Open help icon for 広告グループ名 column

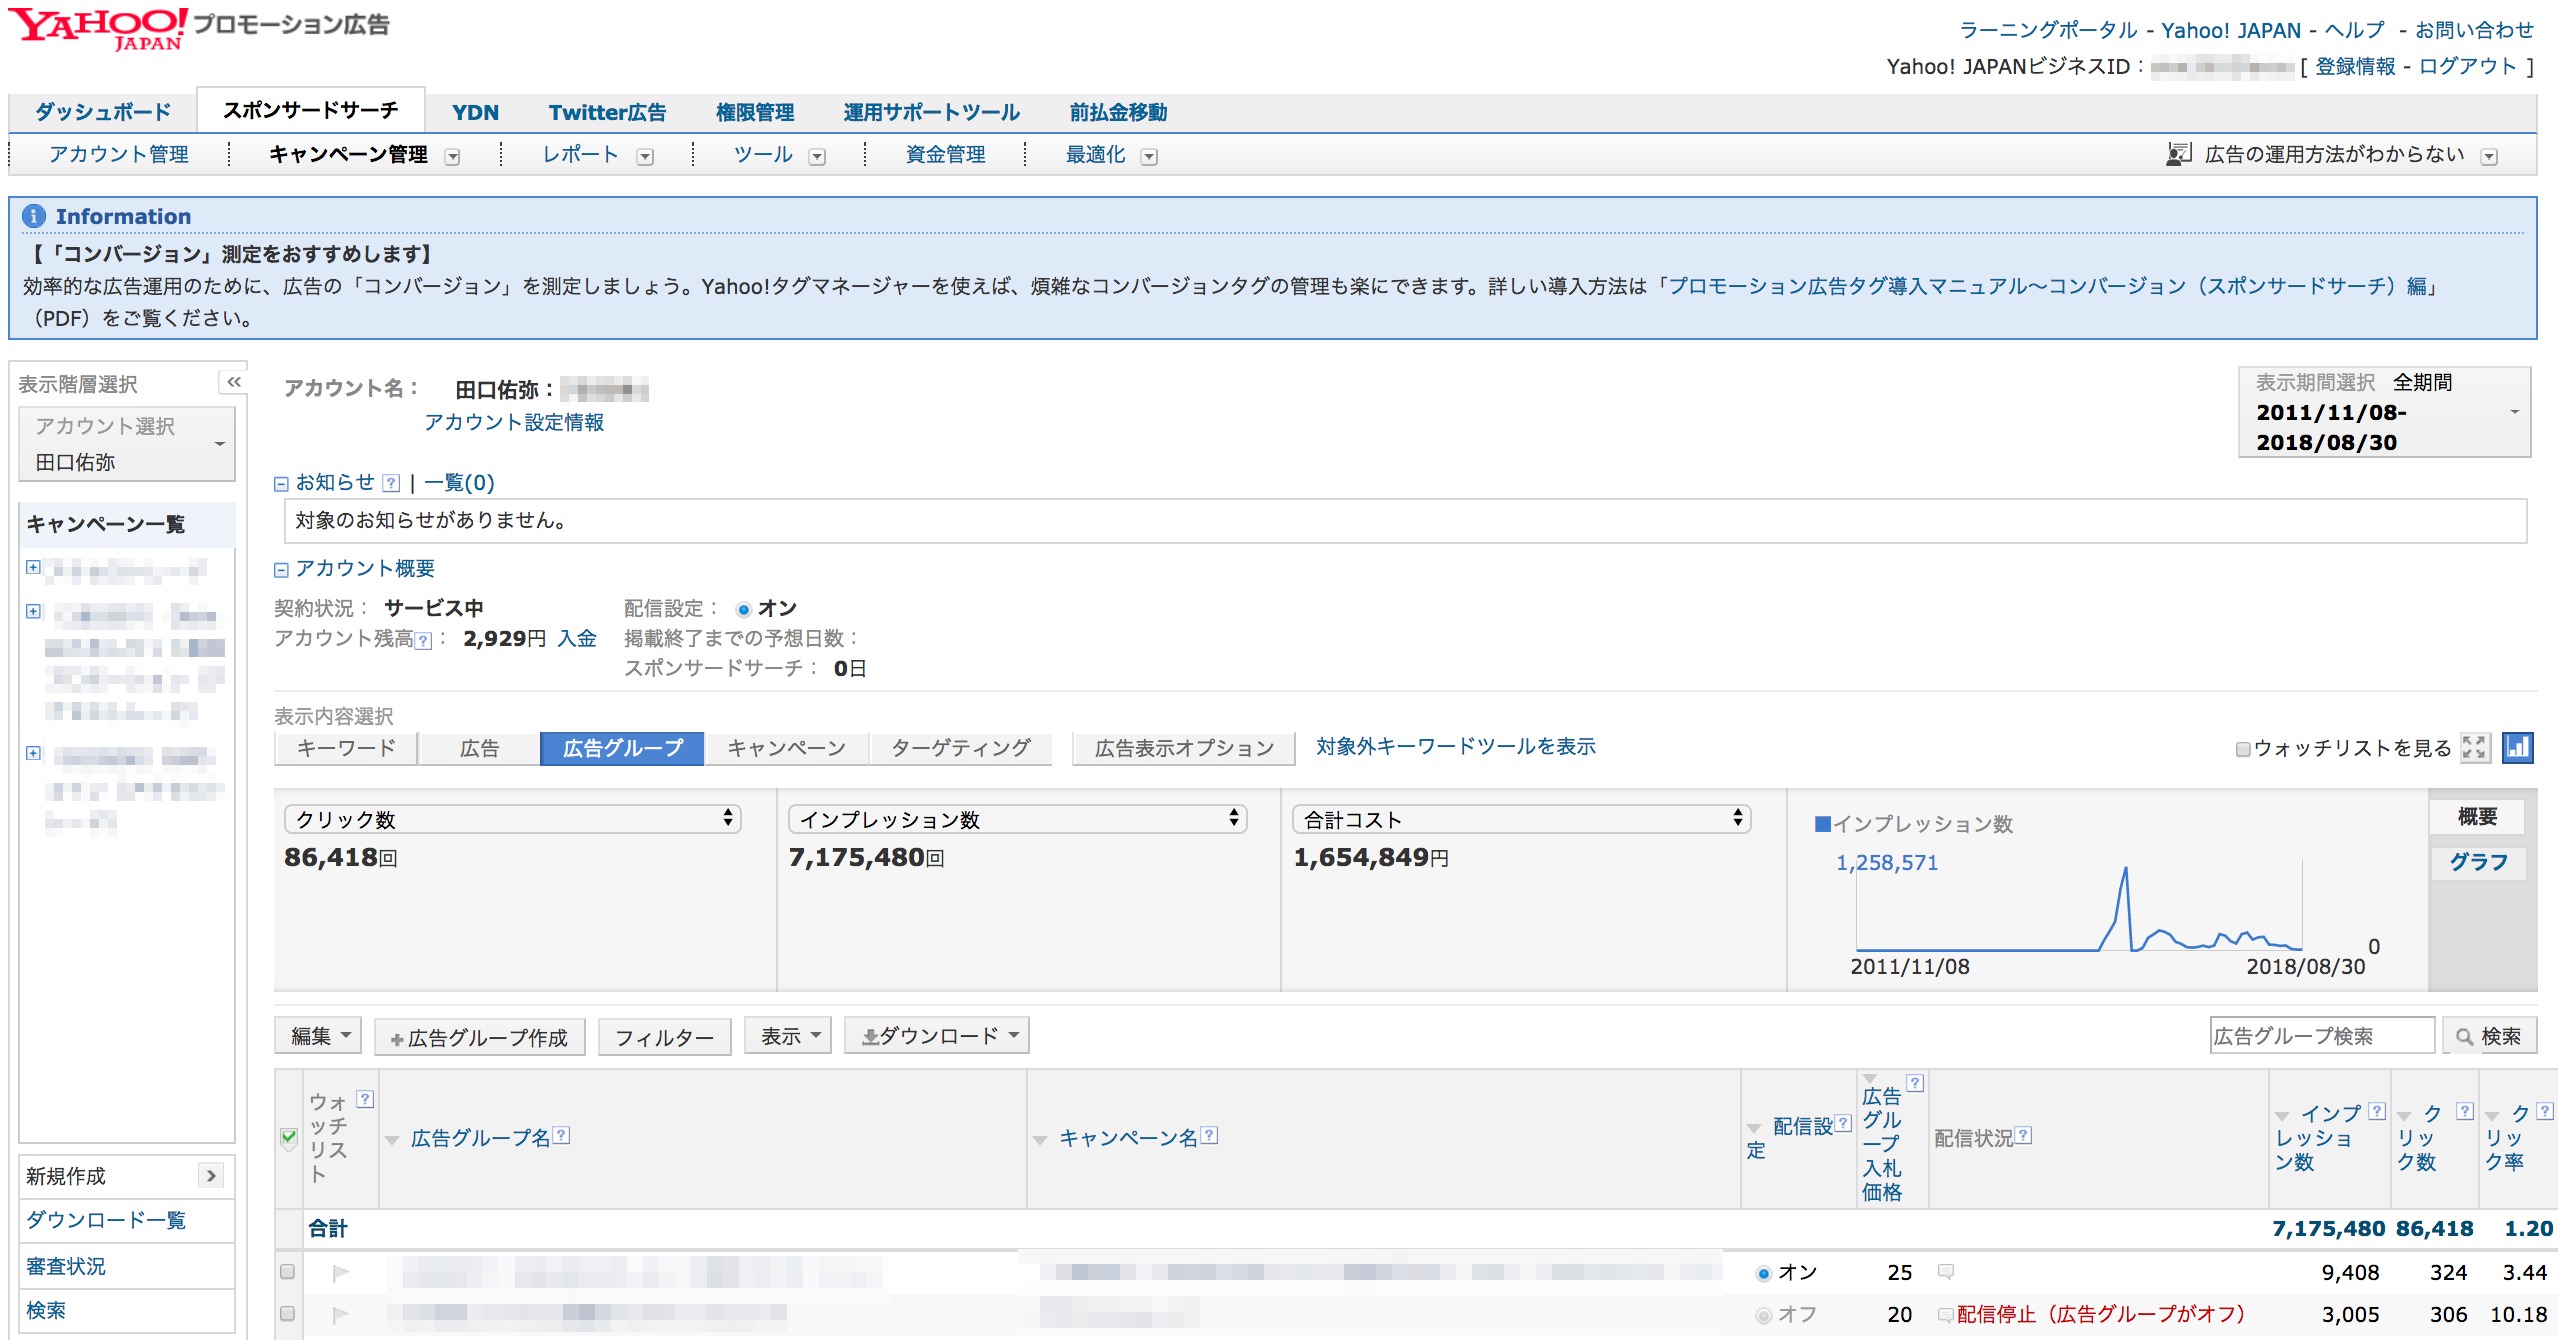(561, 1135)
